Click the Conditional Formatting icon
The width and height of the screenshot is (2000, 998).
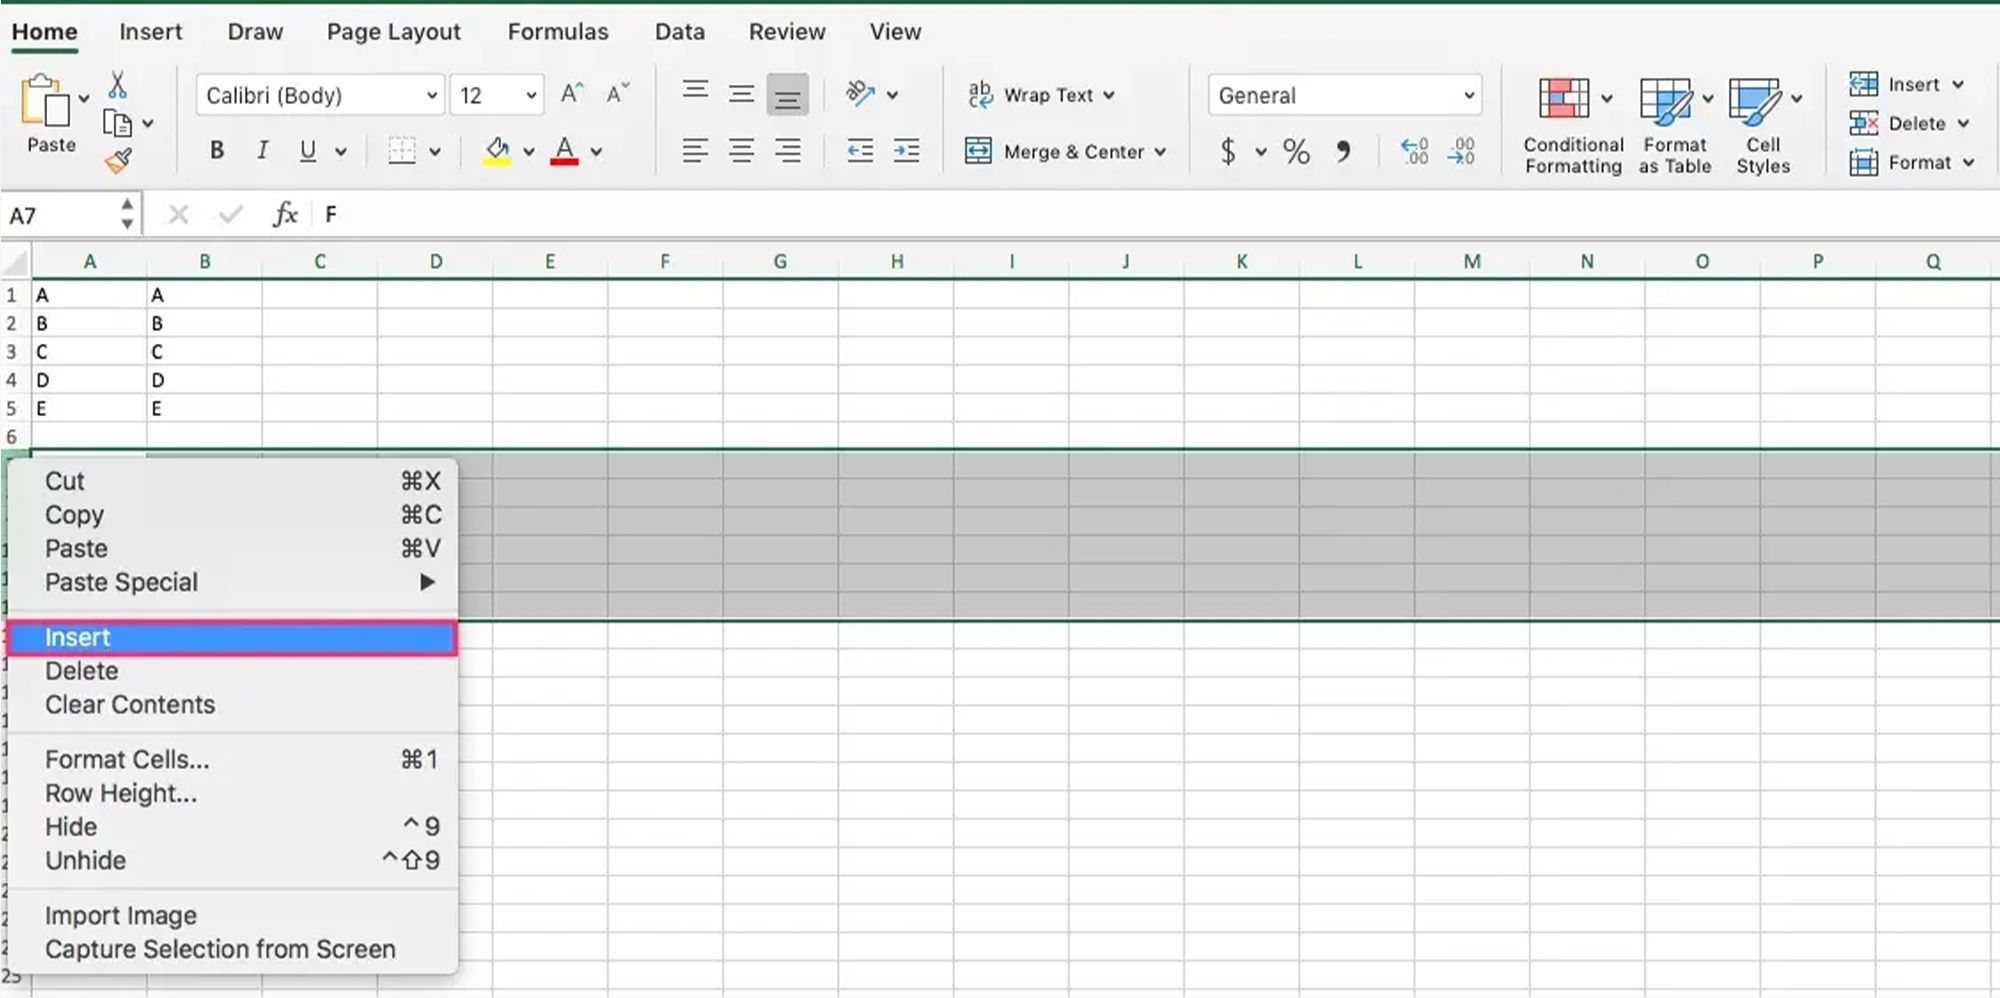1563,100
